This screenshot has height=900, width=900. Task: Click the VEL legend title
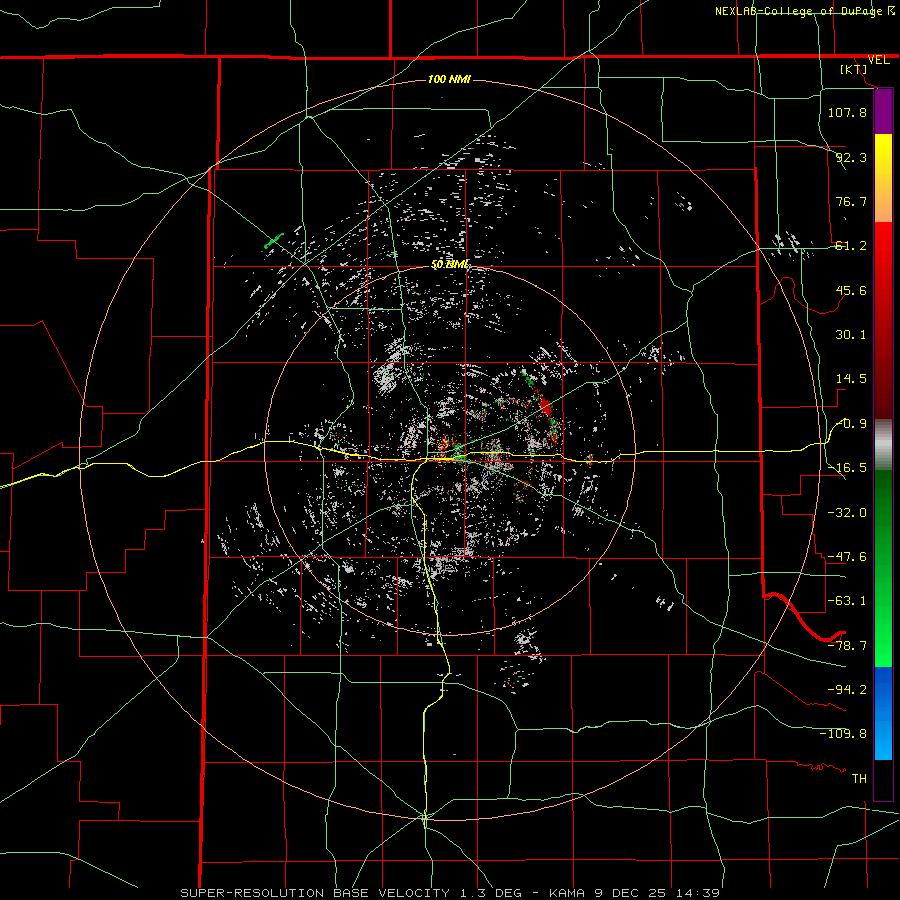pos(878,60)
